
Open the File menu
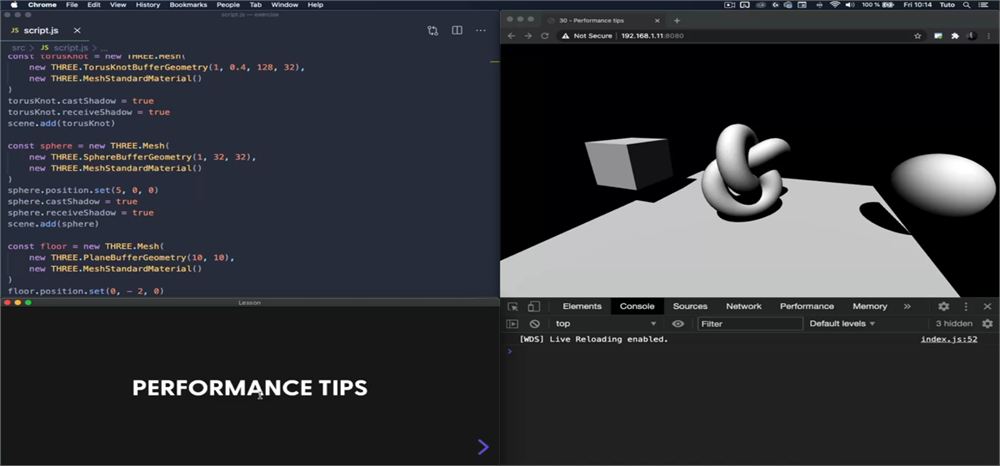tap(72, 4)
